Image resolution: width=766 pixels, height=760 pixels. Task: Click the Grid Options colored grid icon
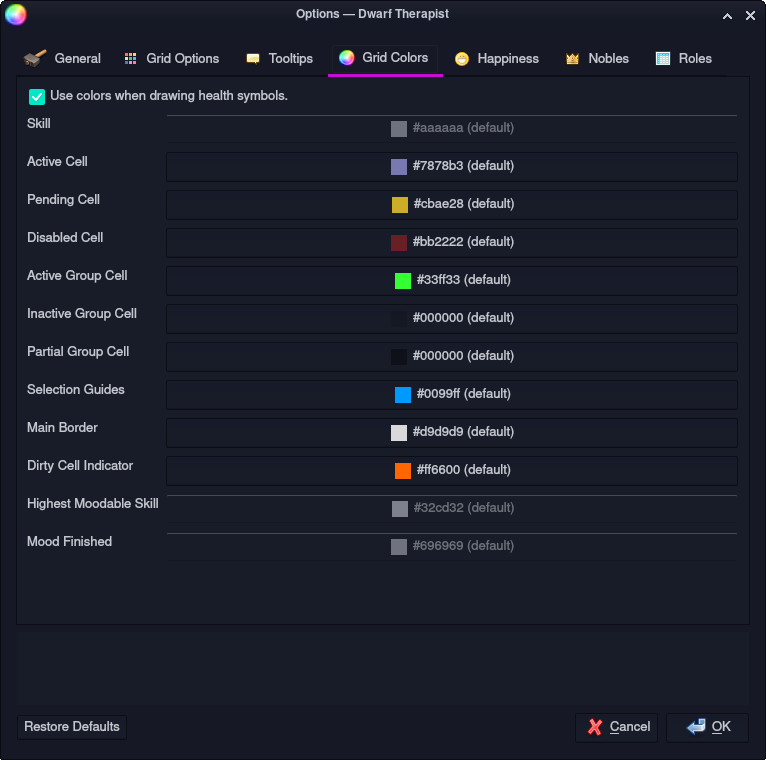coord(130,59)
